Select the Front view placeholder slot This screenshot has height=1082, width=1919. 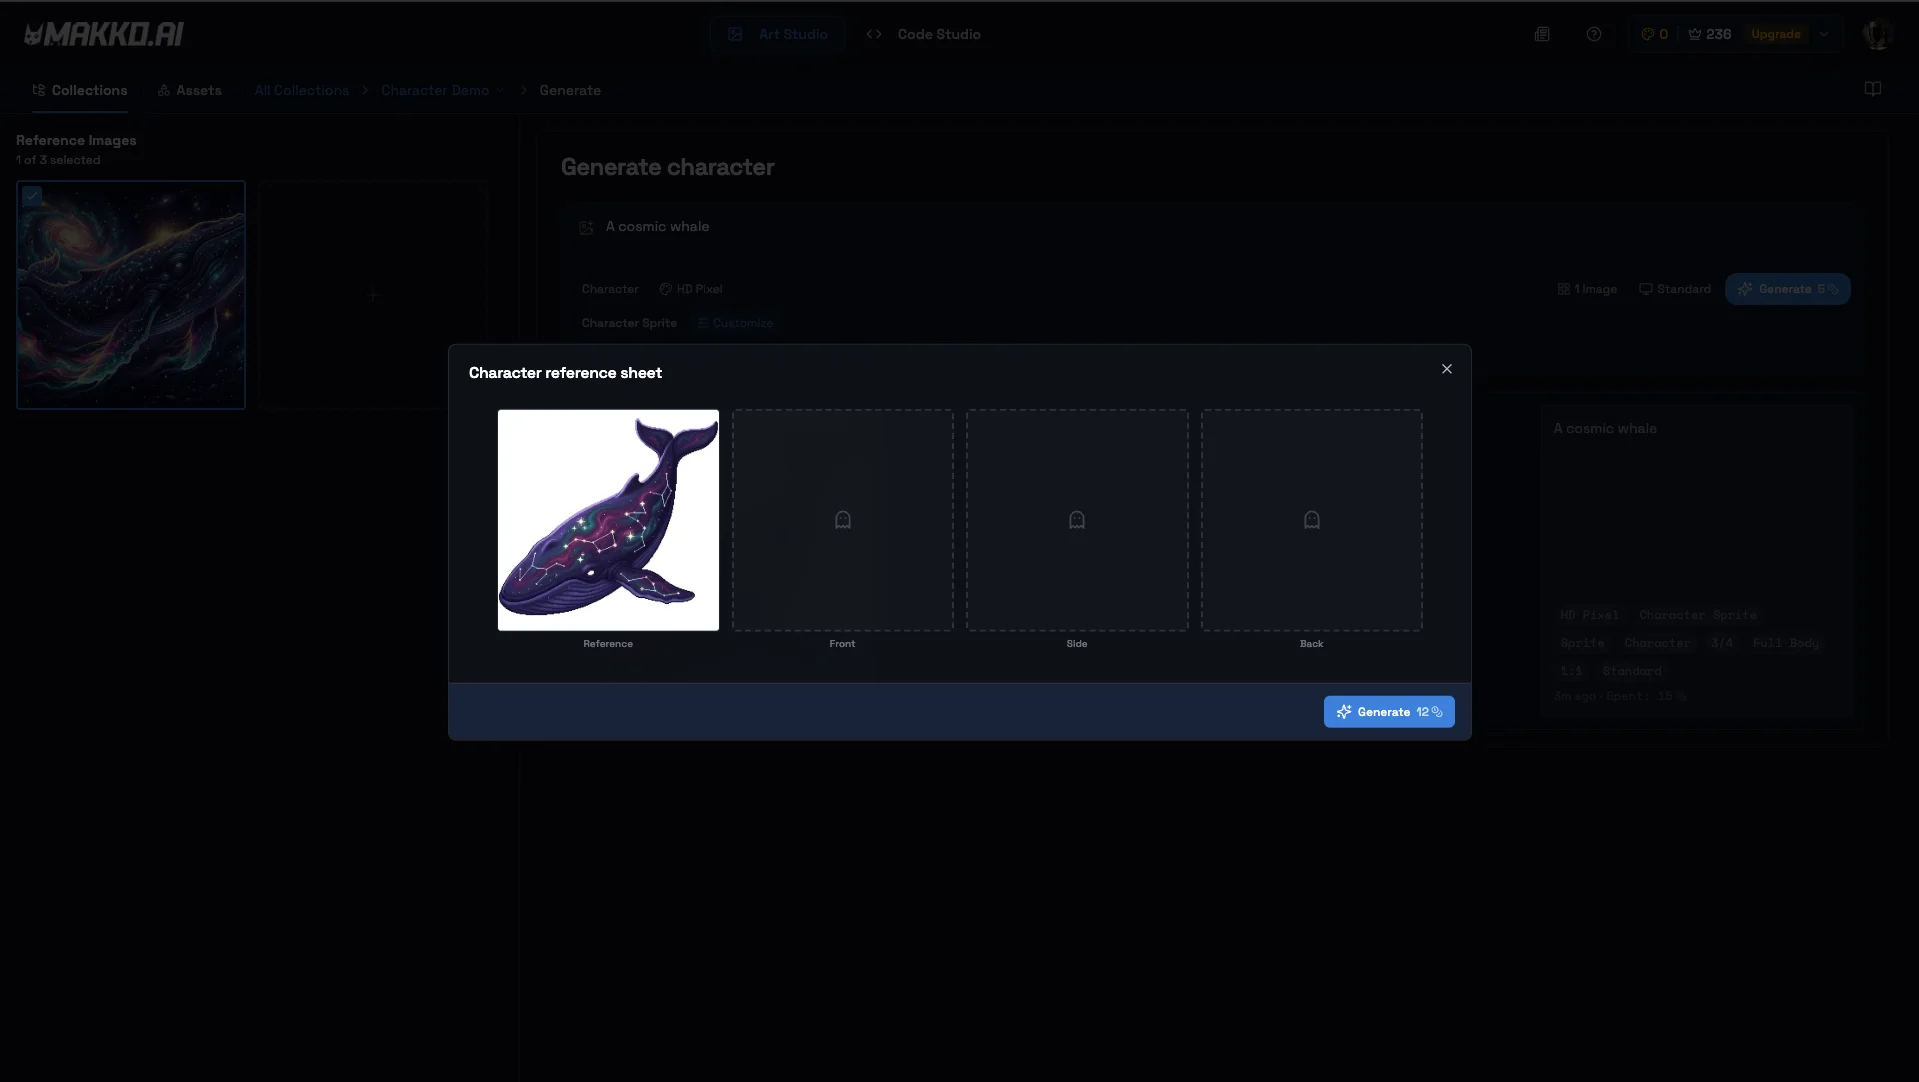[842, 520]
